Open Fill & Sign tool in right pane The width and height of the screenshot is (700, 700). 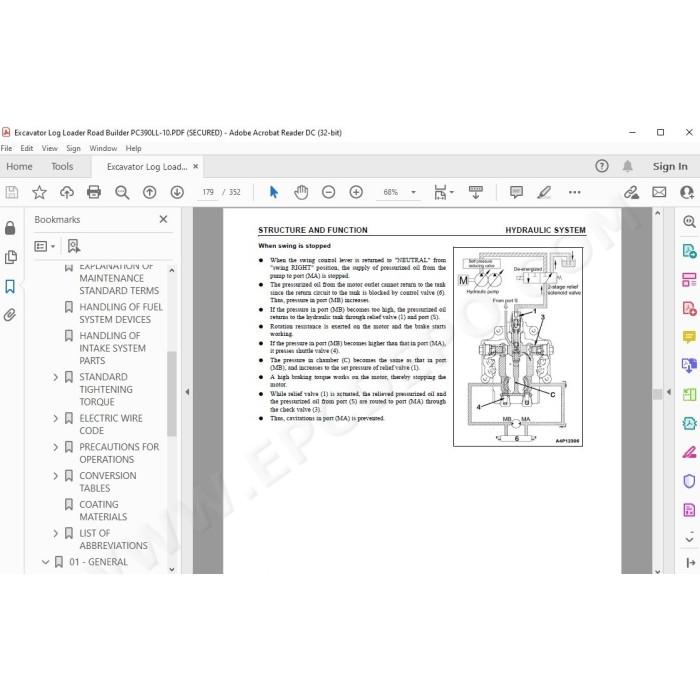689,452
